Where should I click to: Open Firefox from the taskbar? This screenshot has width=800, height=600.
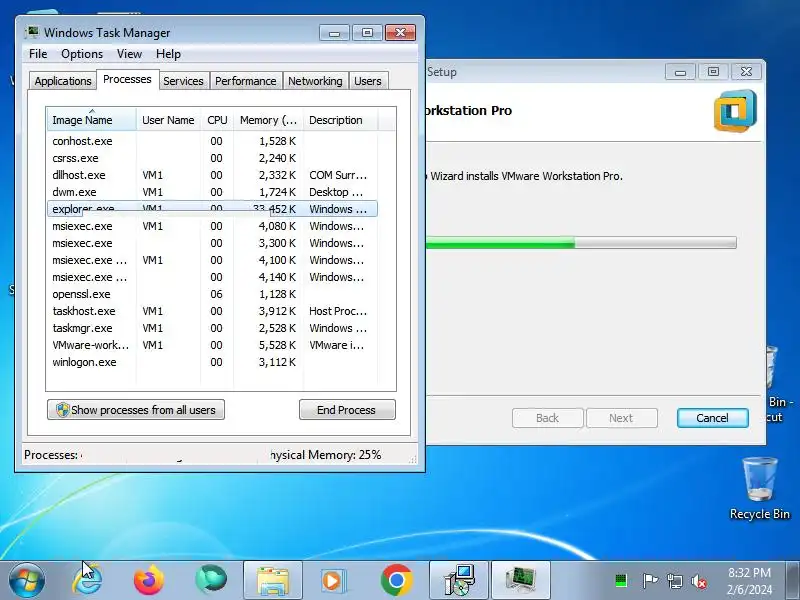pyautogui.click(x=149, y=580)
